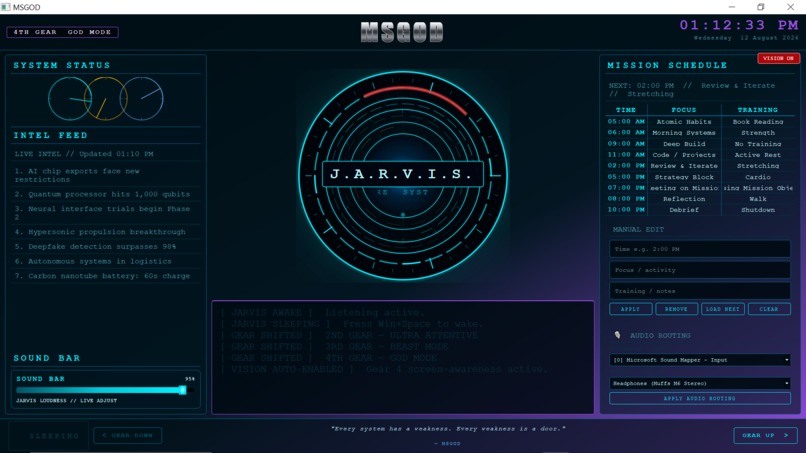Shift up with the GEAR UP button

(765, 435)
